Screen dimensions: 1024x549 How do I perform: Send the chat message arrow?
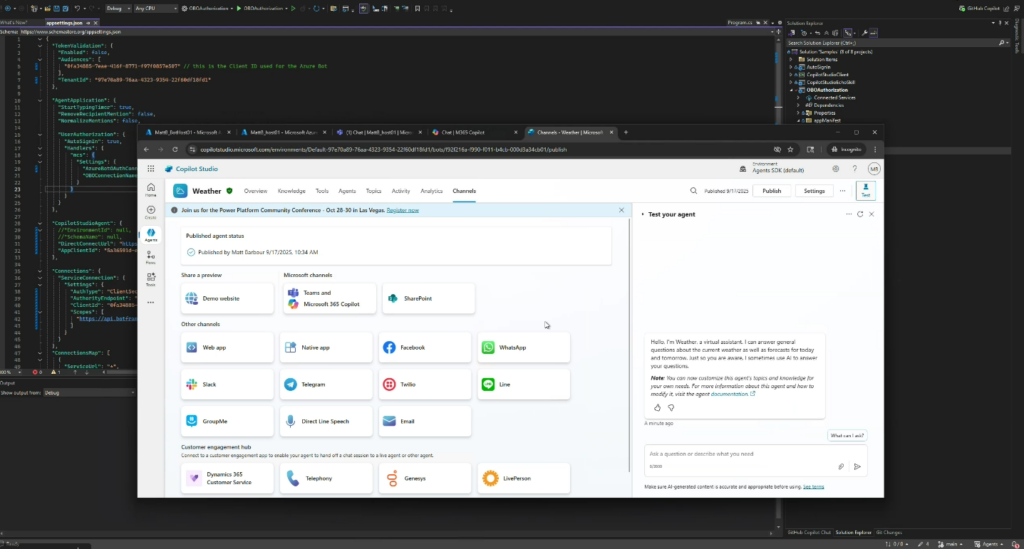click(857, 467)
